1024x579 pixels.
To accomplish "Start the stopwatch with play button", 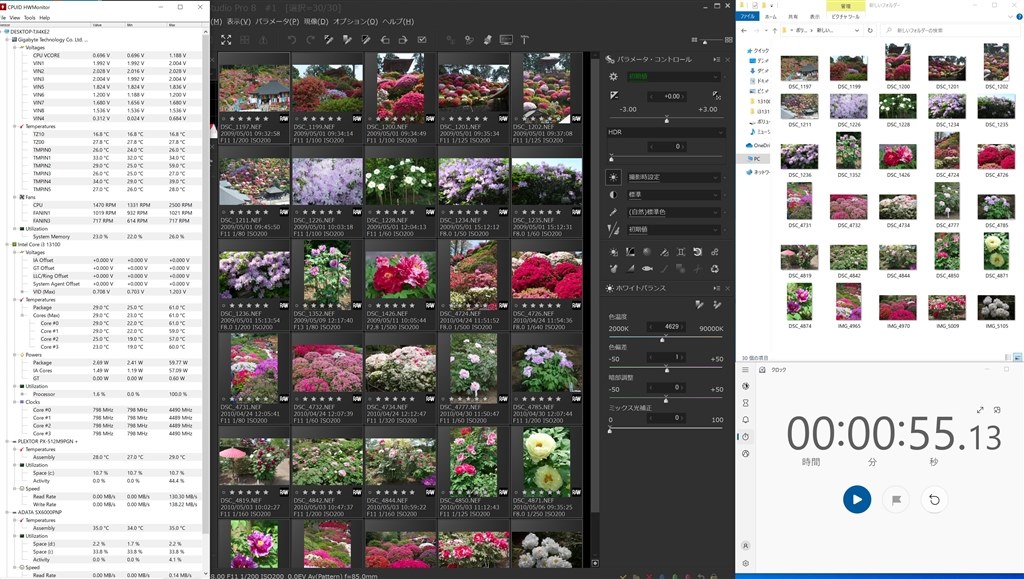I will 856,498.
